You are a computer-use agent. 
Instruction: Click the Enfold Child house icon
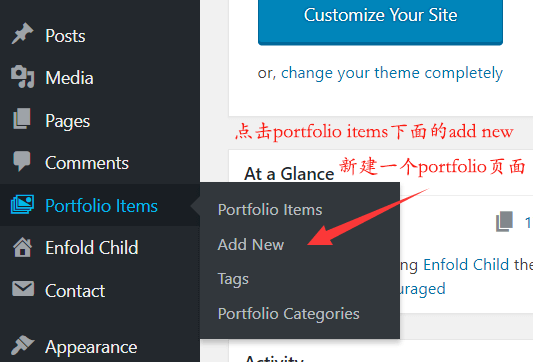click(22, 247)
